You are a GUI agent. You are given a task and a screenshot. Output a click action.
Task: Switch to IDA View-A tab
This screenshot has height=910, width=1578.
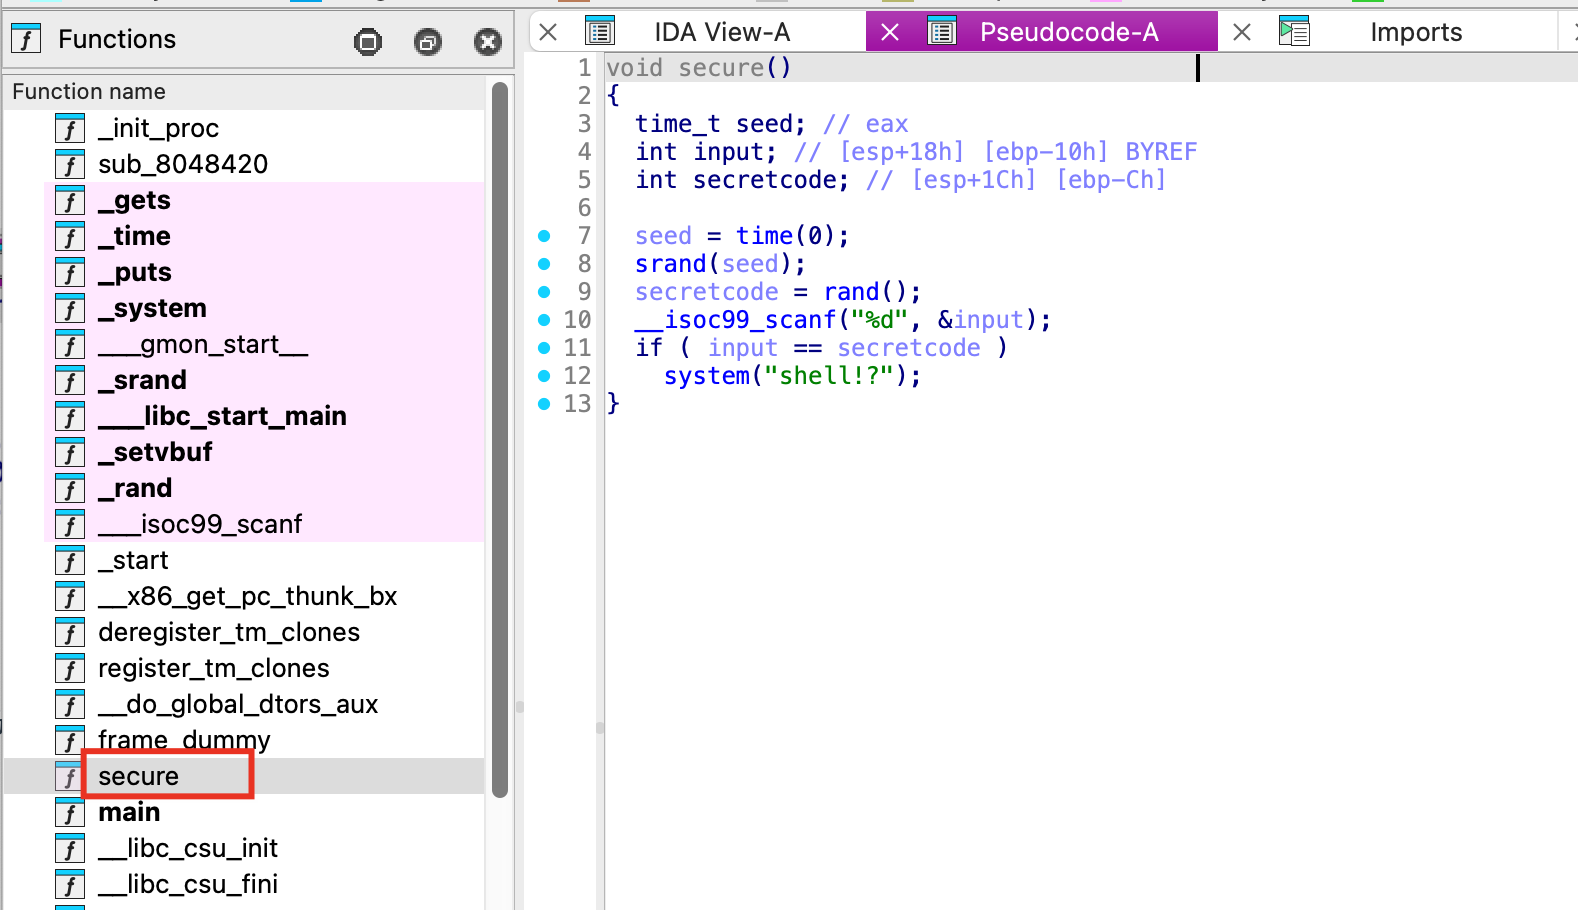pos(722,32)
